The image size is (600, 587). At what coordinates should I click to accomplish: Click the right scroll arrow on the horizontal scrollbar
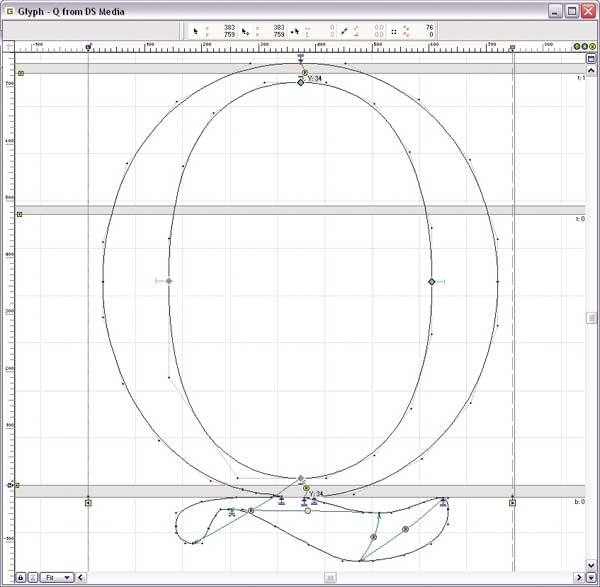tap(579, 577)
